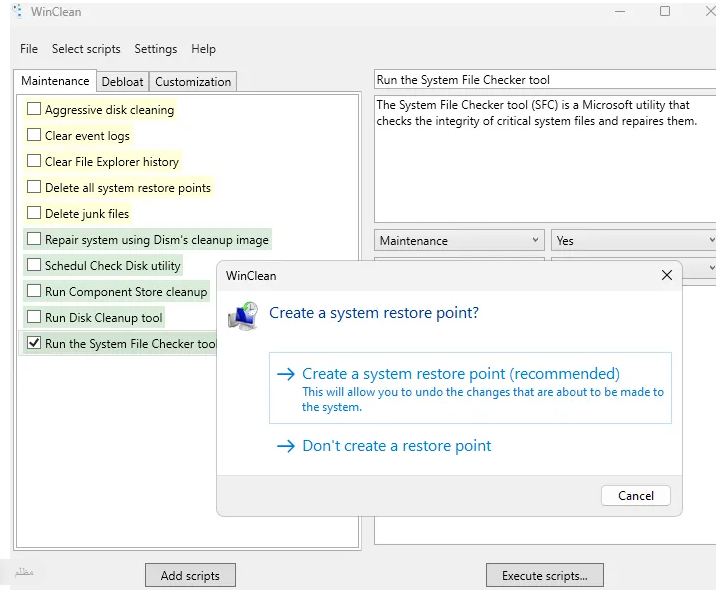Click the Add scripts button
Viewport: 725px width, 597px height.
[x=190, y=575]
